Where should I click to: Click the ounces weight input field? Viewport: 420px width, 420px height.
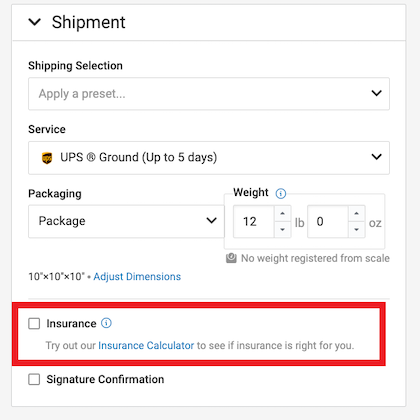point(328,222)
